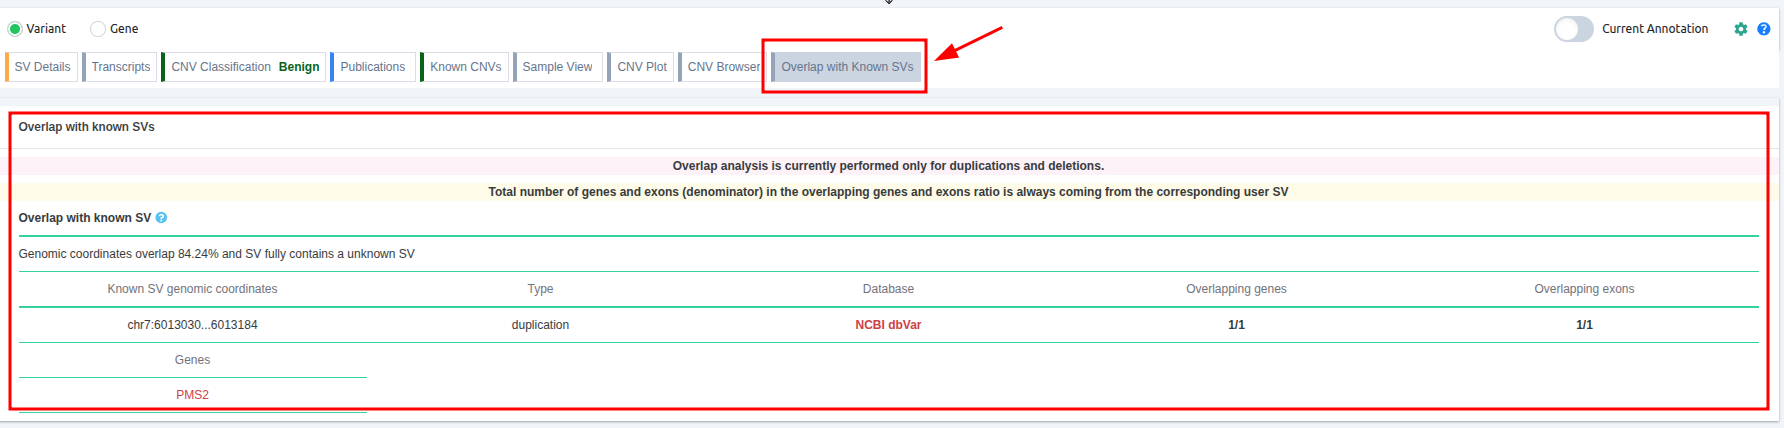Open the CNV Classification Benign tab
This screenshot has height=428, width=1784.
[245, 67]
